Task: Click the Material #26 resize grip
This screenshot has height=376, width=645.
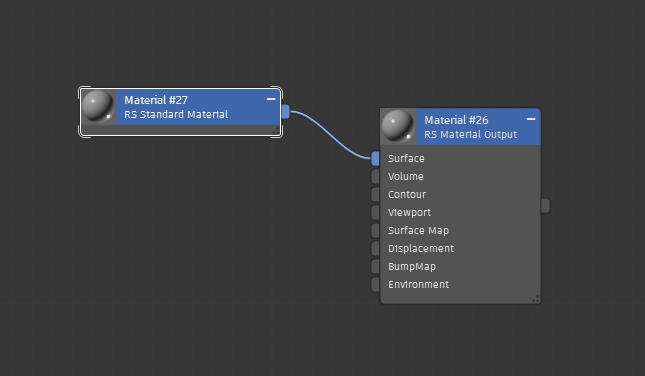Action: pyautogui.click(x=536, y=299)
